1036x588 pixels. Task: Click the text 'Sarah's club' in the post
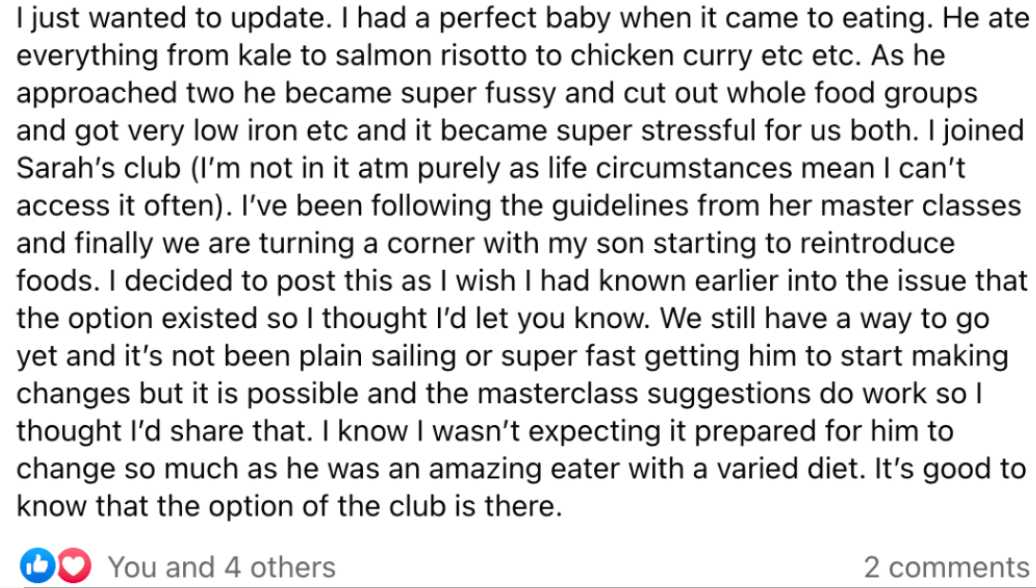click(x=98, y=168)
